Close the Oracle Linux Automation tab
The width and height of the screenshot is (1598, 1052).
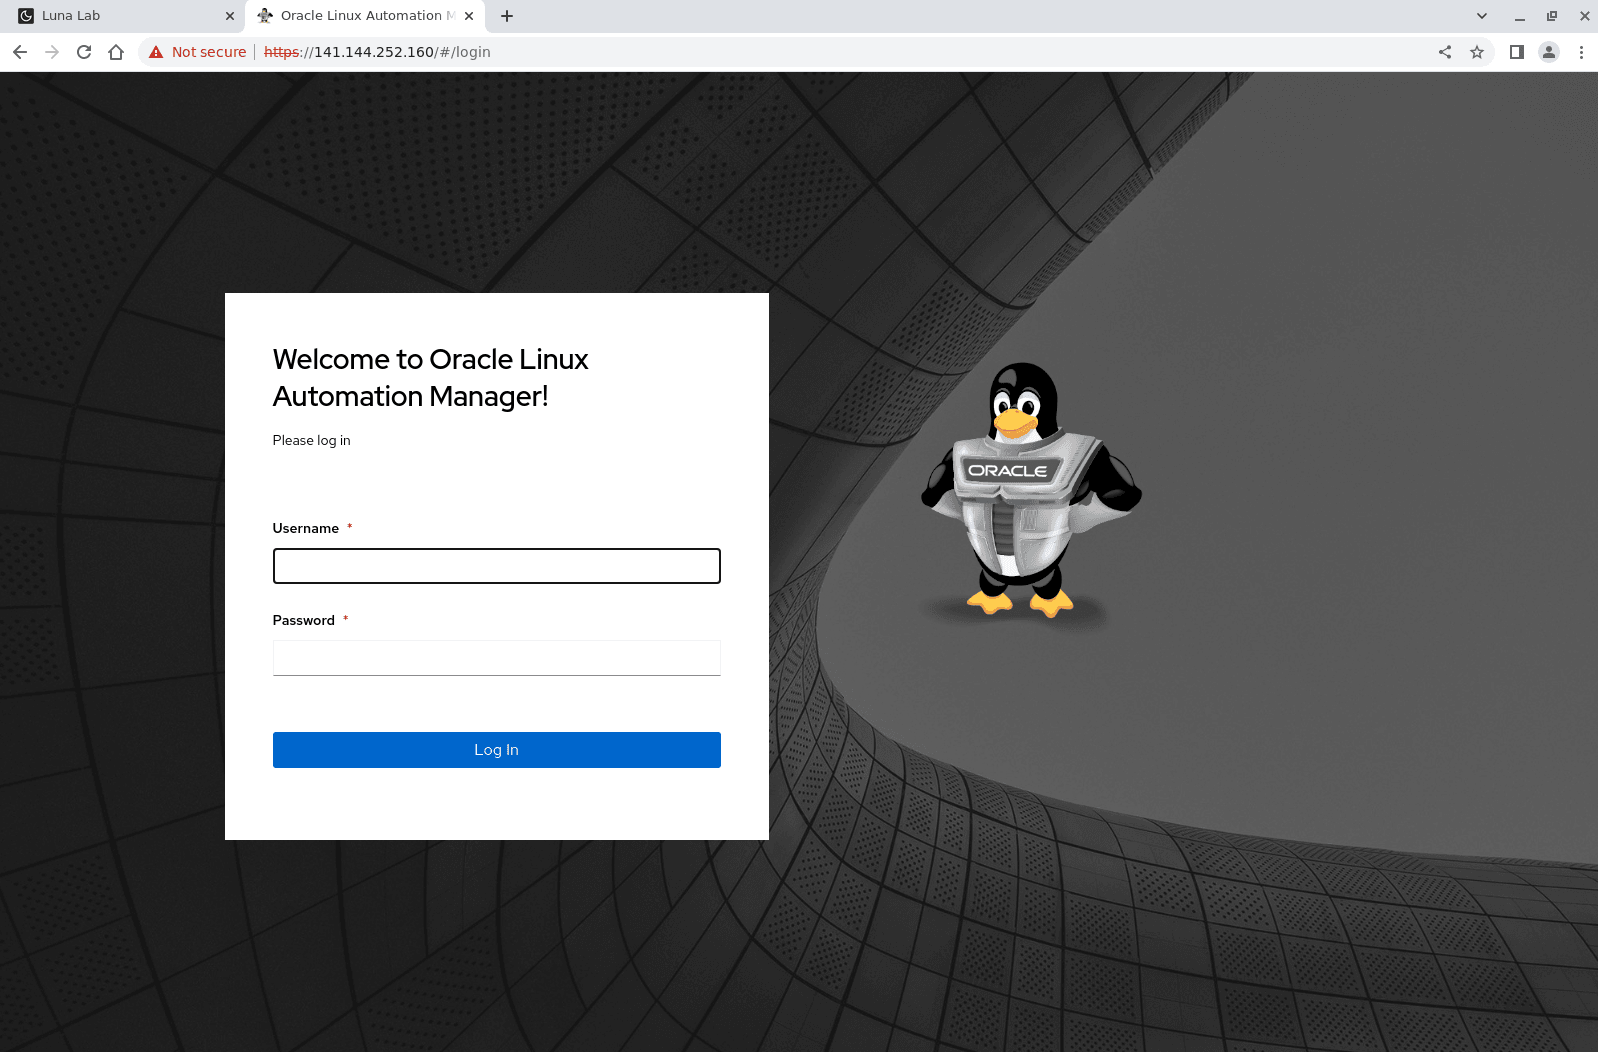point(469,16)
